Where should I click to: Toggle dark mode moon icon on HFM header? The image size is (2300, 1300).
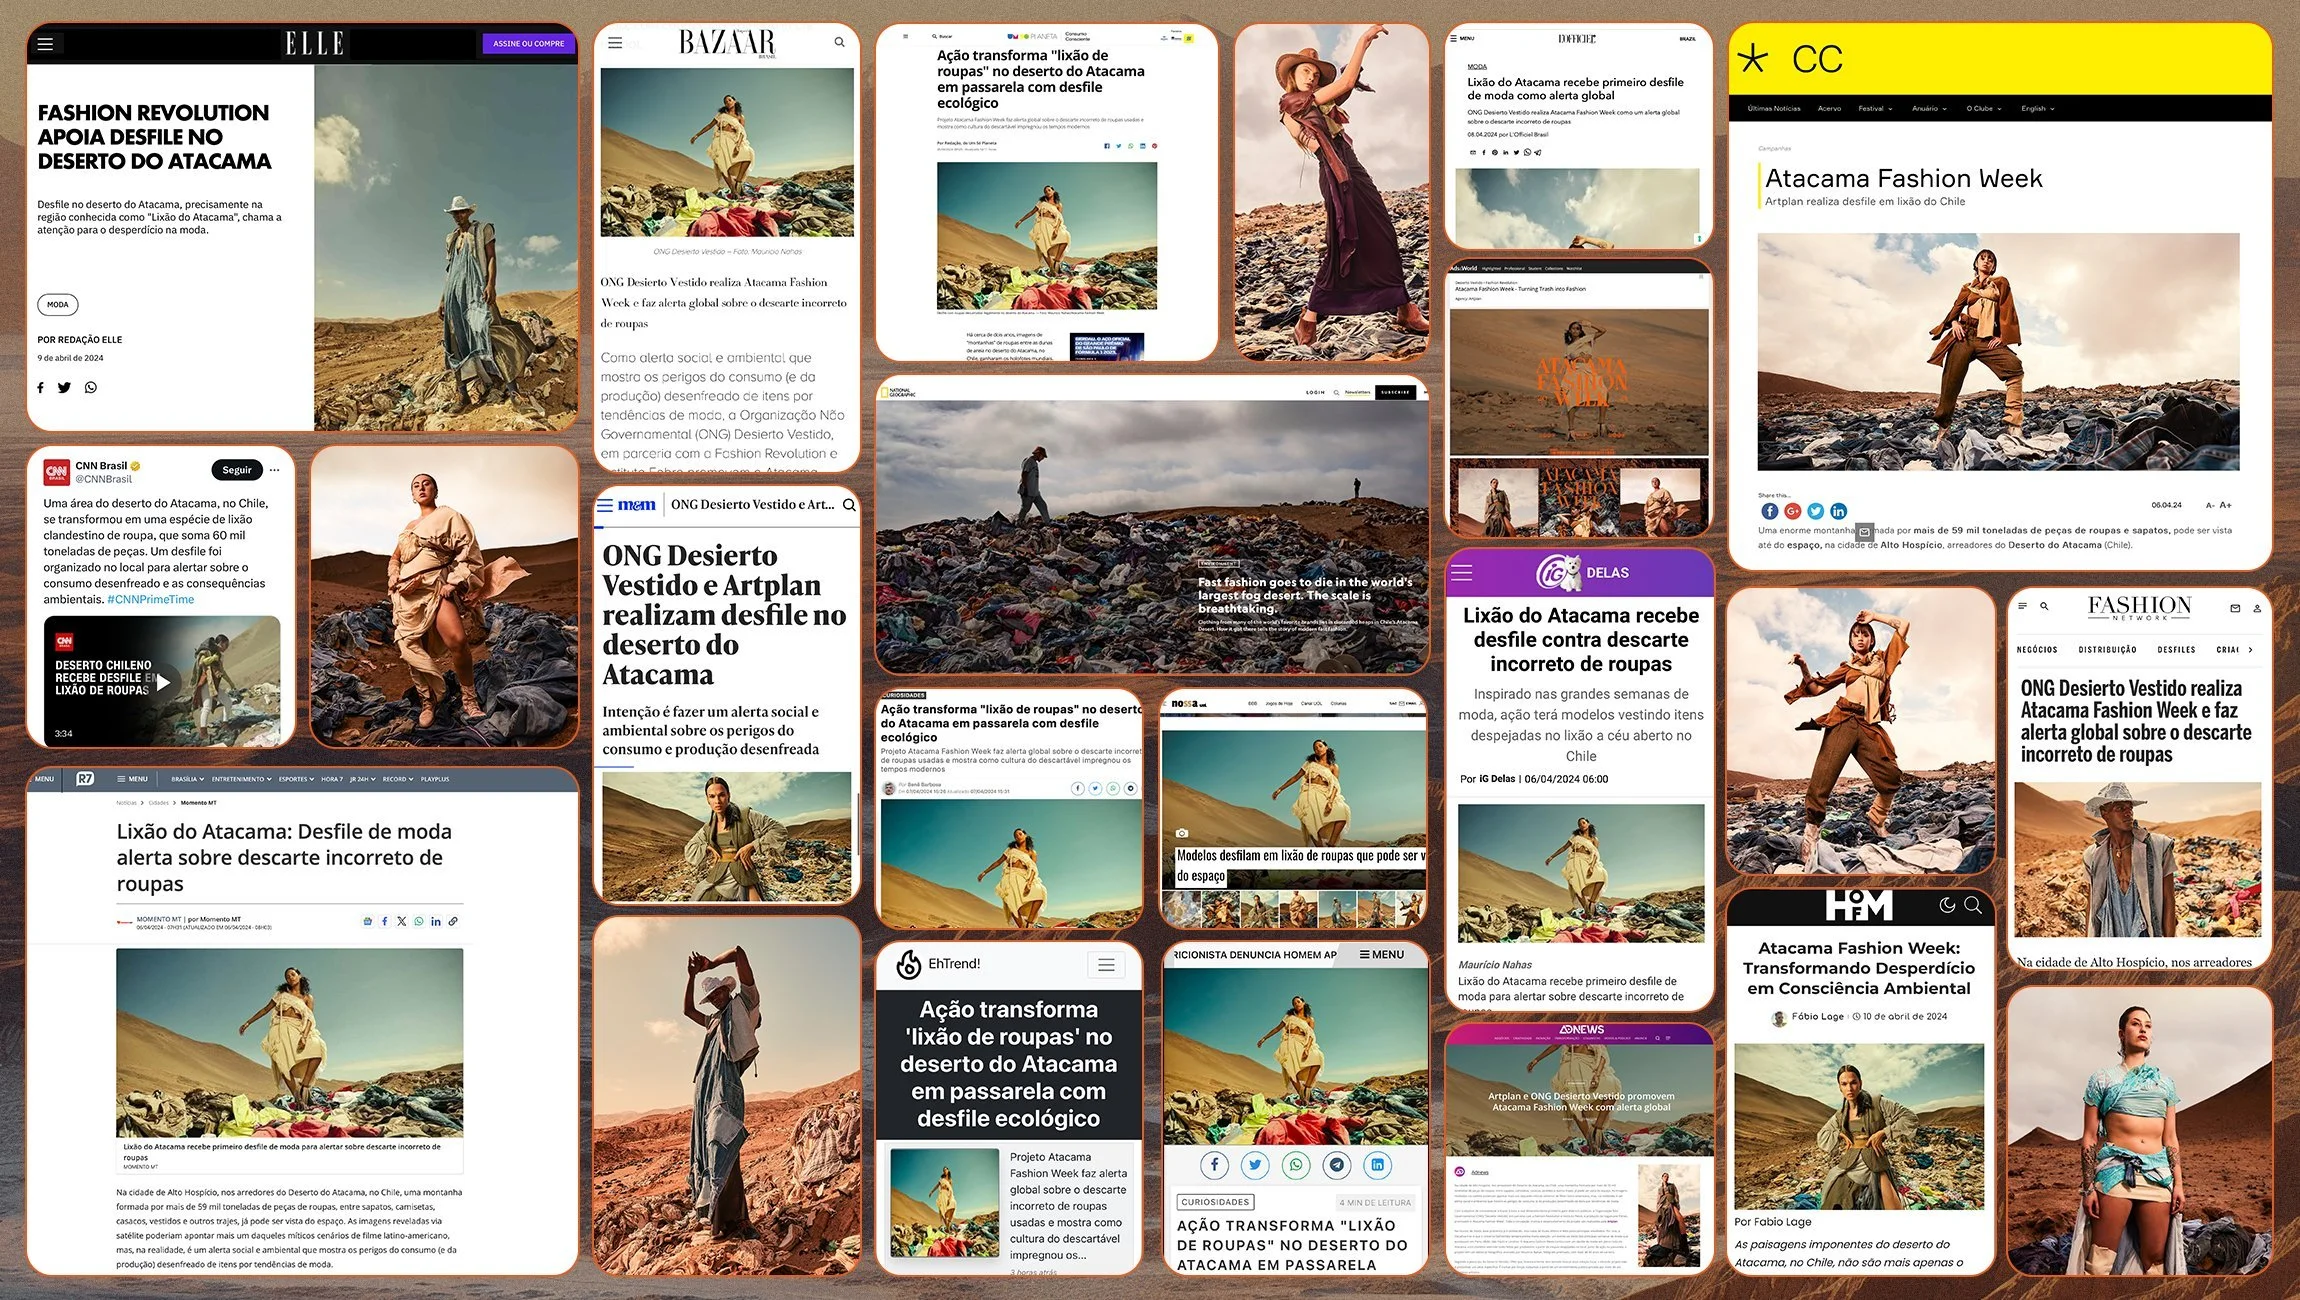tap(1947, 905)
